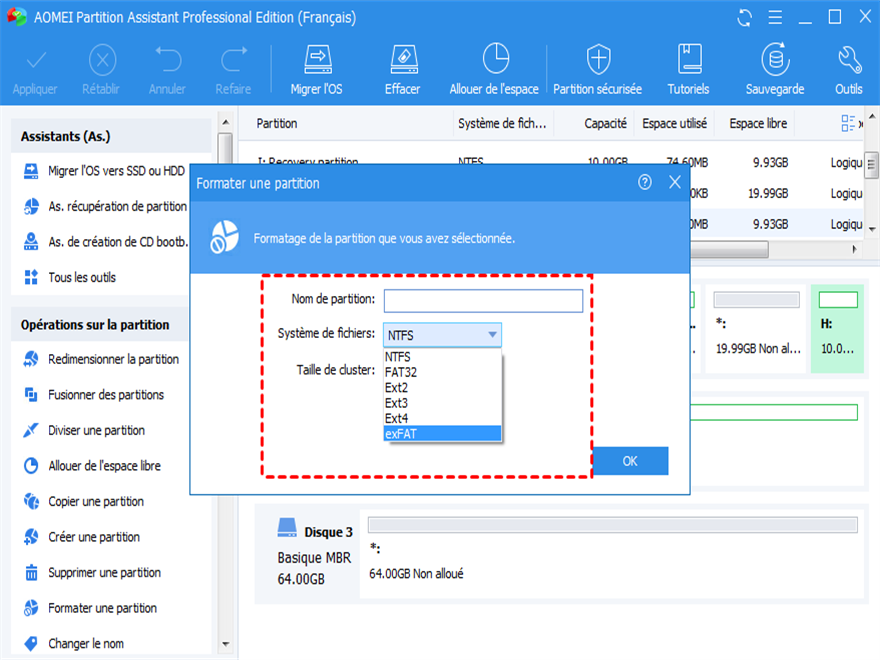Choose Diviser une partition operation
Viewport: 880px width, 660px height.
84,430
